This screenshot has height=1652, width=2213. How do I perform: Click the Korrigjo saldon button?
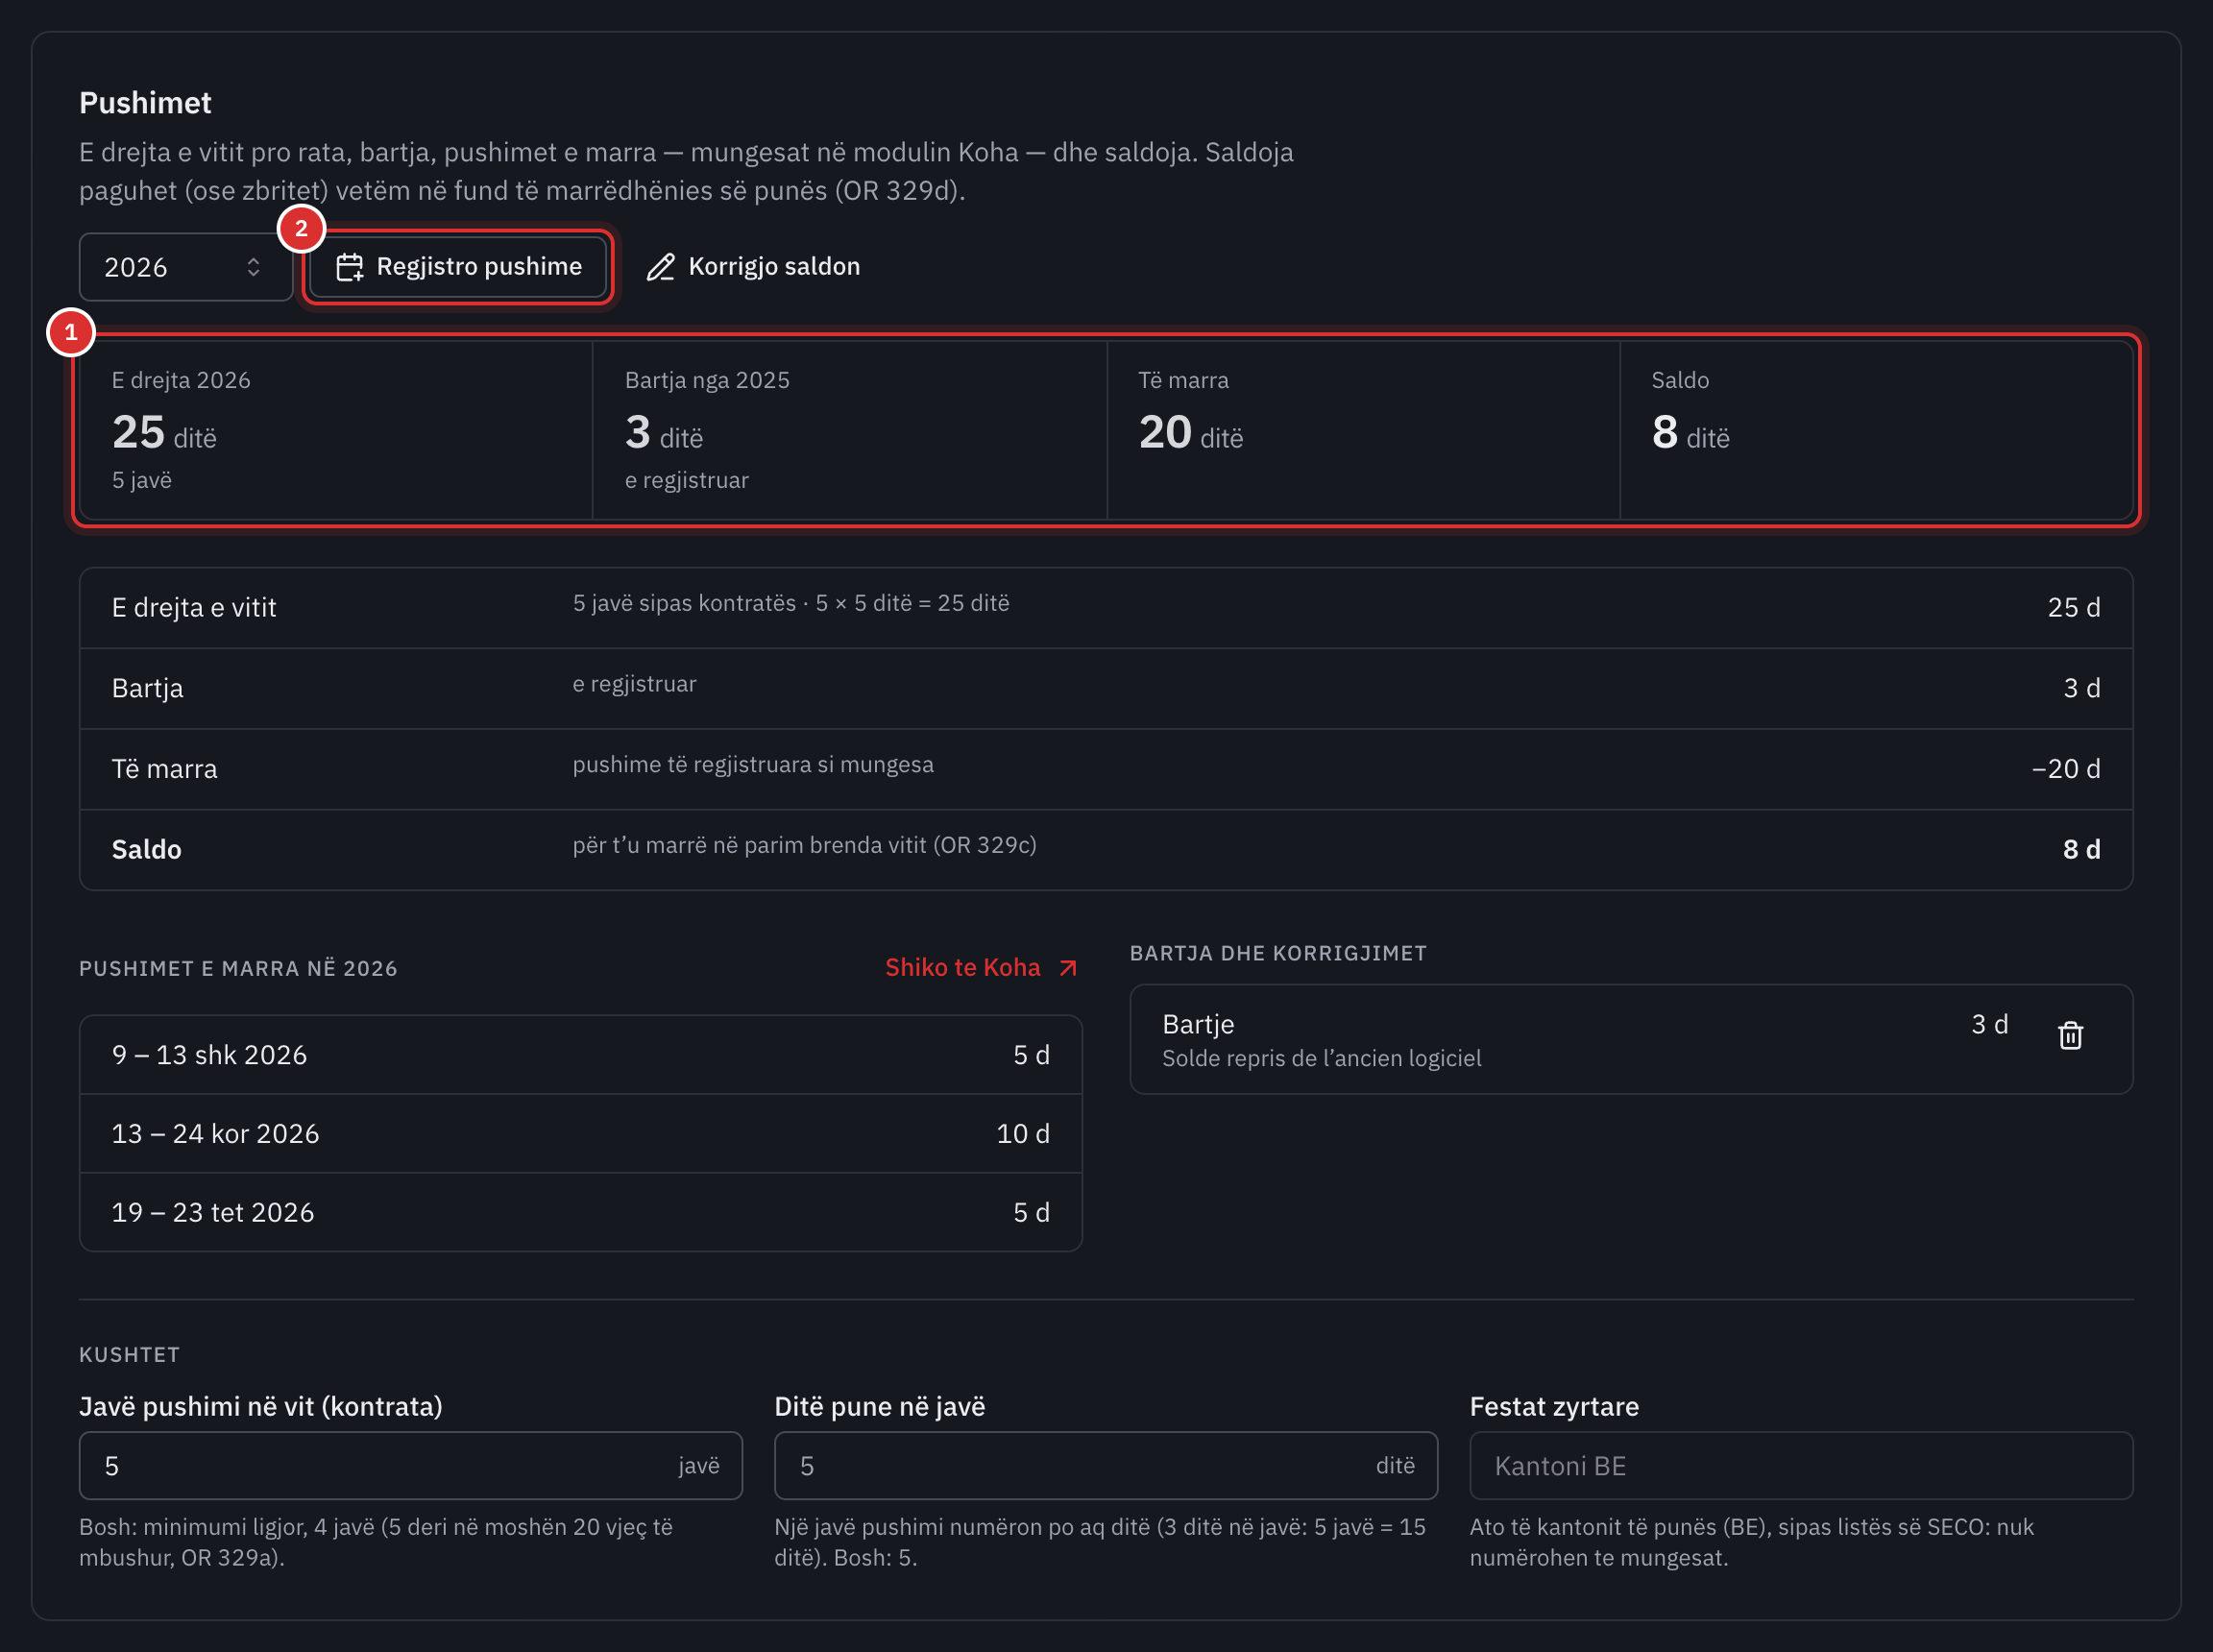click(x=753, y=267)
